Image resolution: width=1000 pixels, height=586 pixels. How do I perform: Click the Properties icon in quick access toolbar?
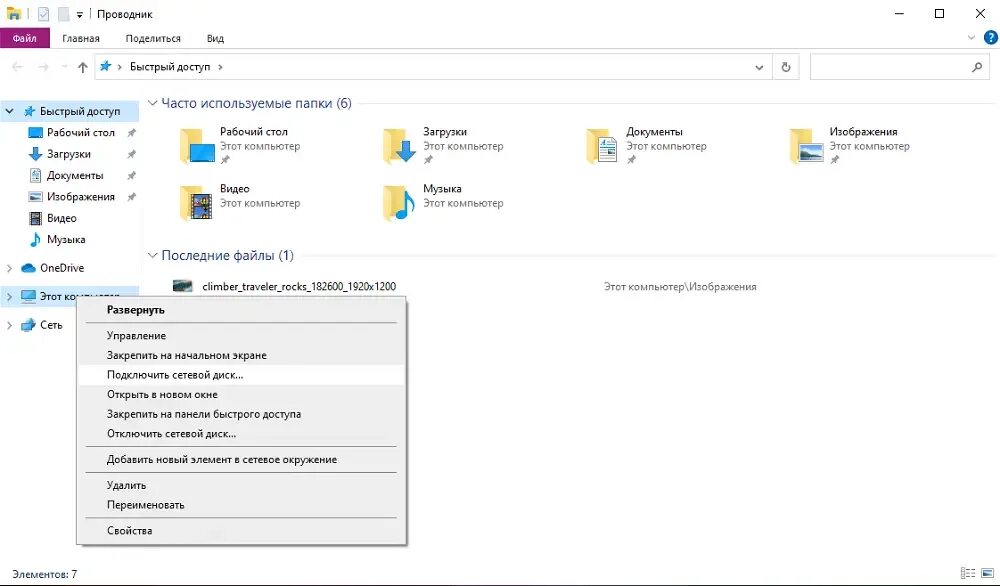coord(43,14)
